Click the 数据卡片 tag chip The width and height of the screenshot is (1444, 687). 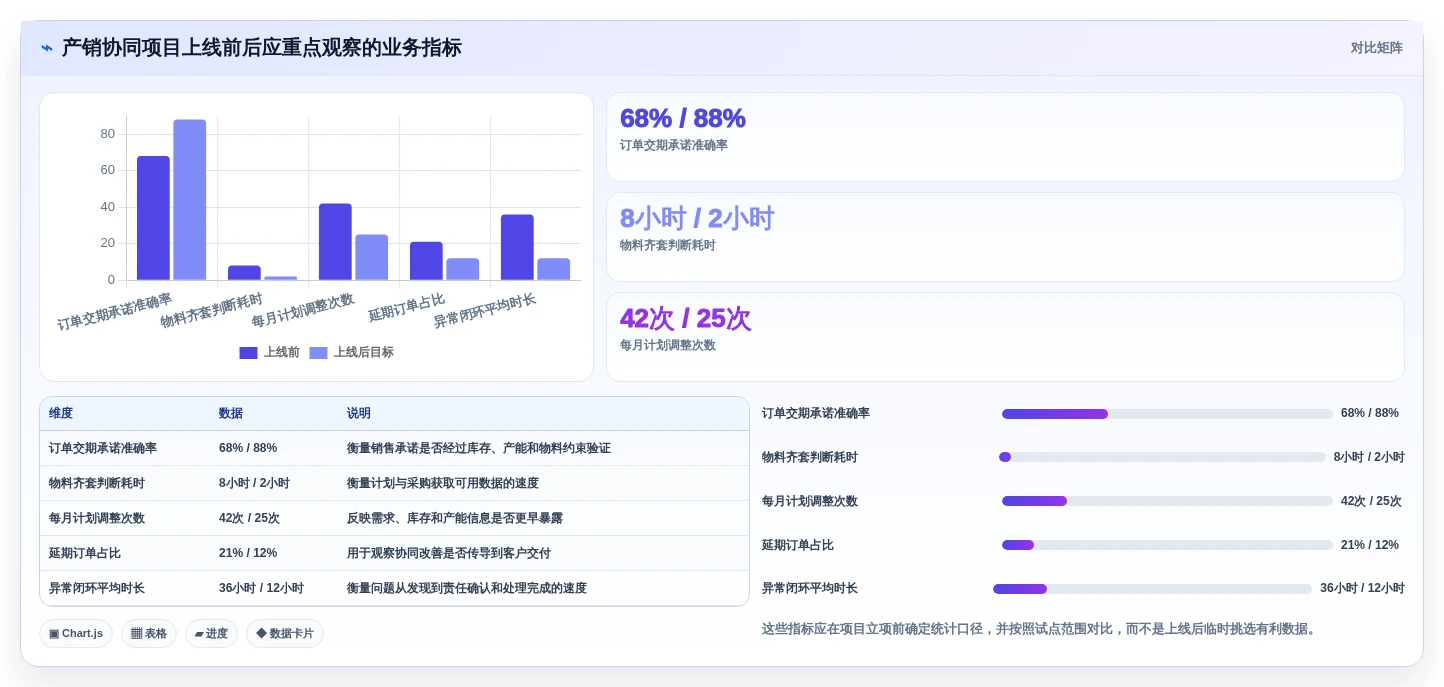click(285, 633)
